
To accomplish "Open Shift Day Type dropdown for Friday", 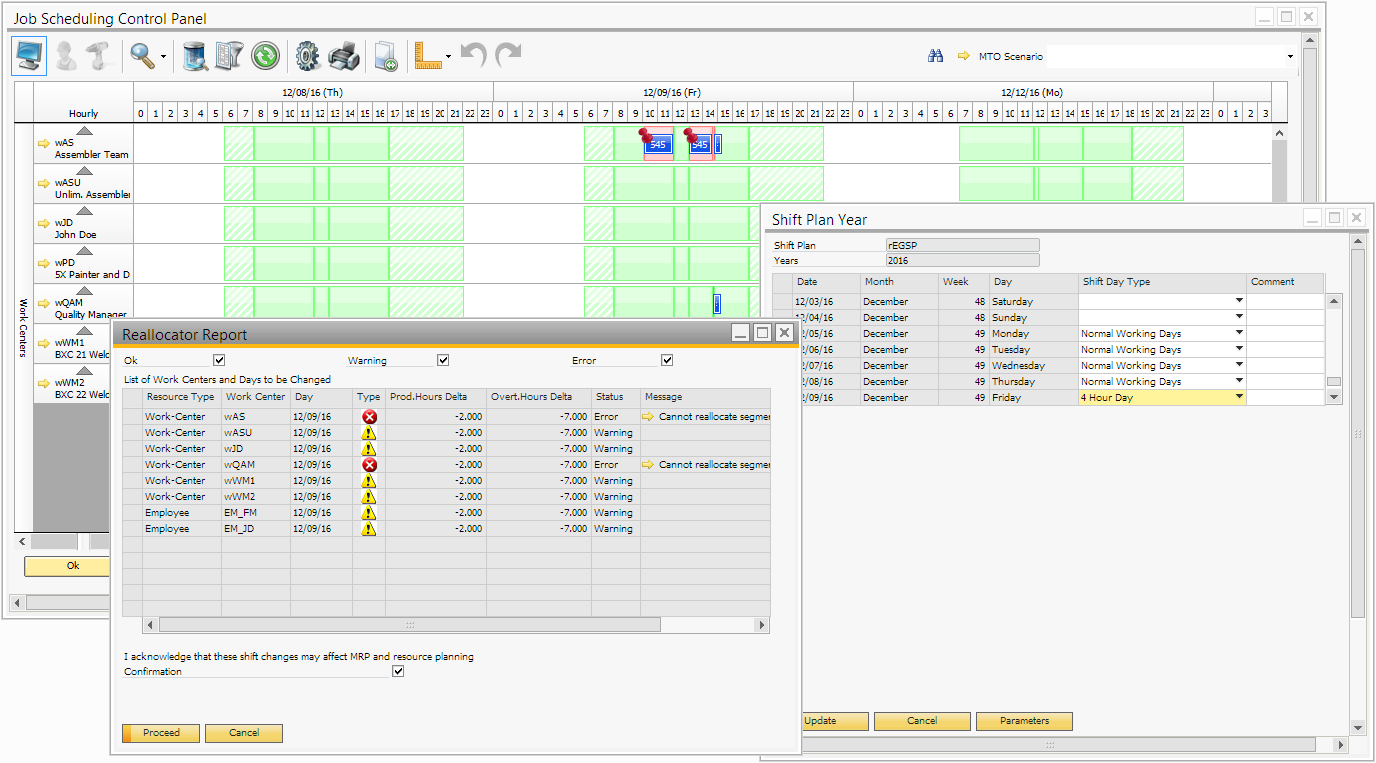I will click(1239, 397).
